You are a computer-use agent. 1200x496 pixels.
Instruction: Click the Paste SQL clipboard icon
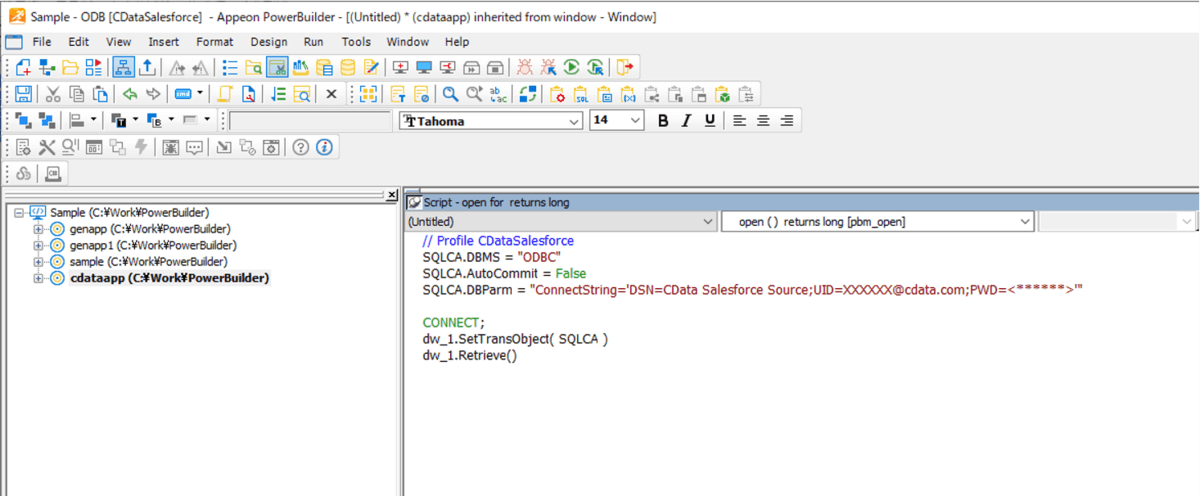[x=581, y=94]
